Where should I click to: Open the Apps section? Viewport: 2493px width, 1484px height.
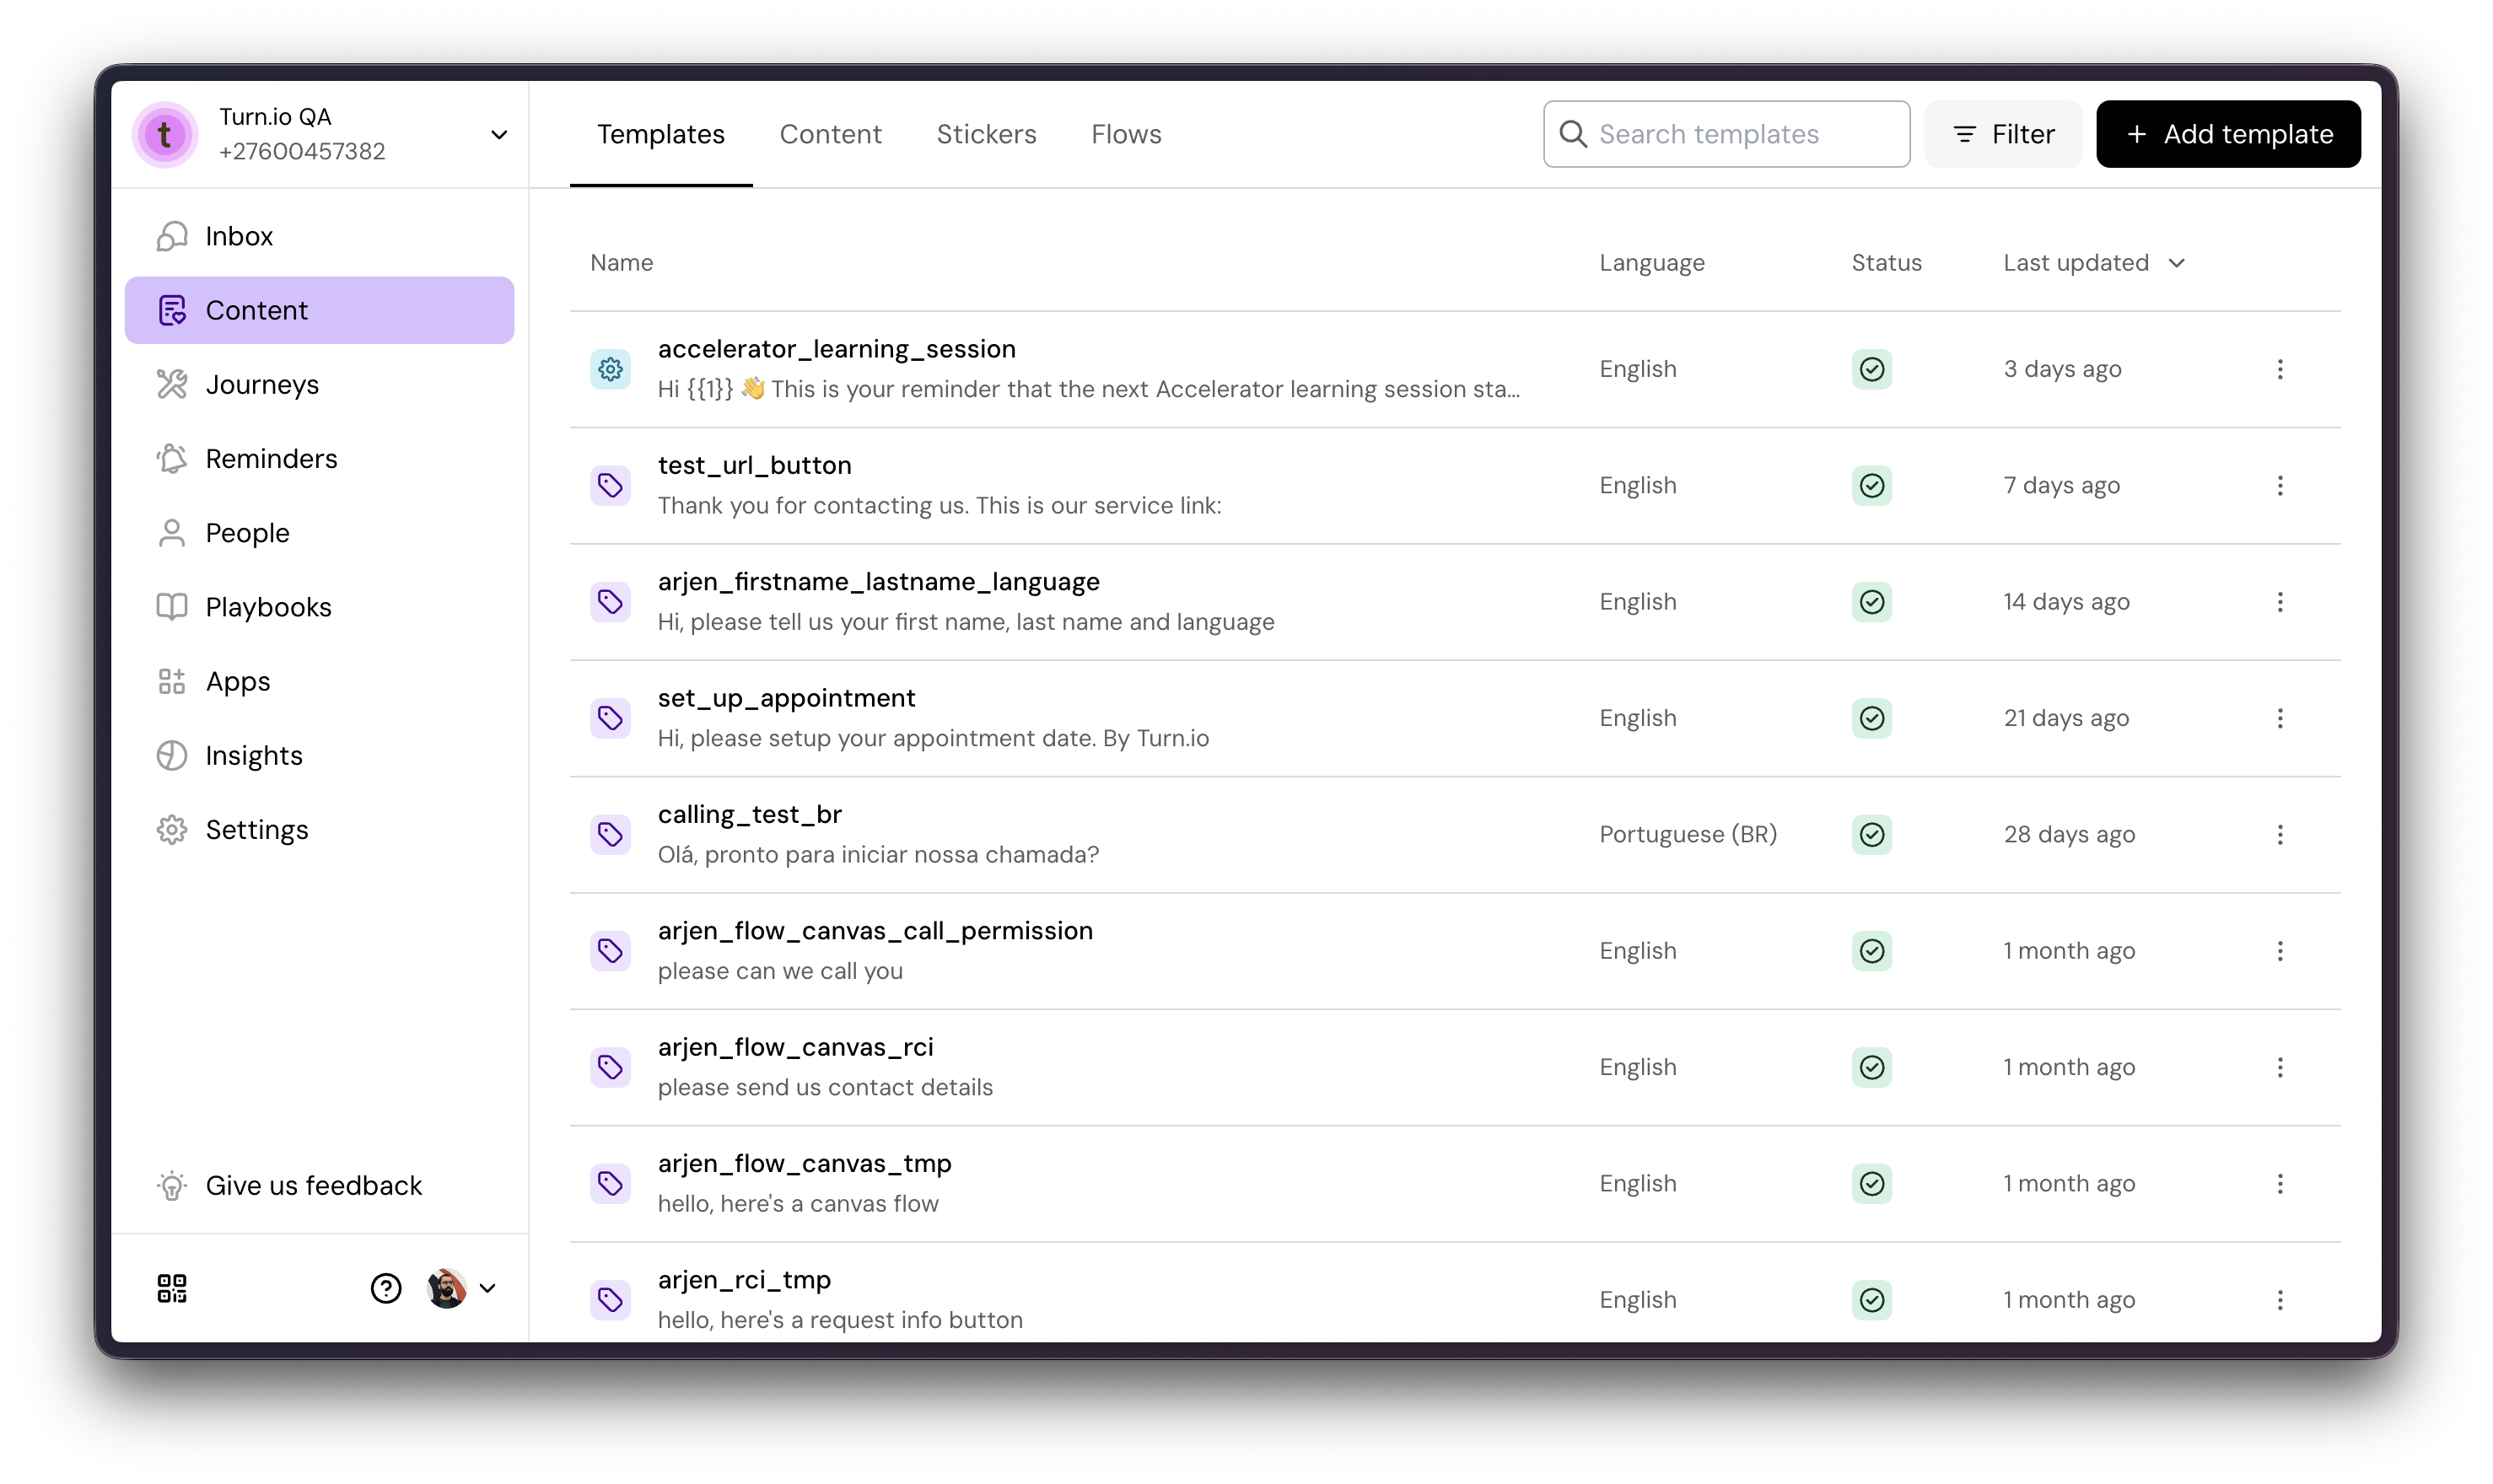pos(319,681)
